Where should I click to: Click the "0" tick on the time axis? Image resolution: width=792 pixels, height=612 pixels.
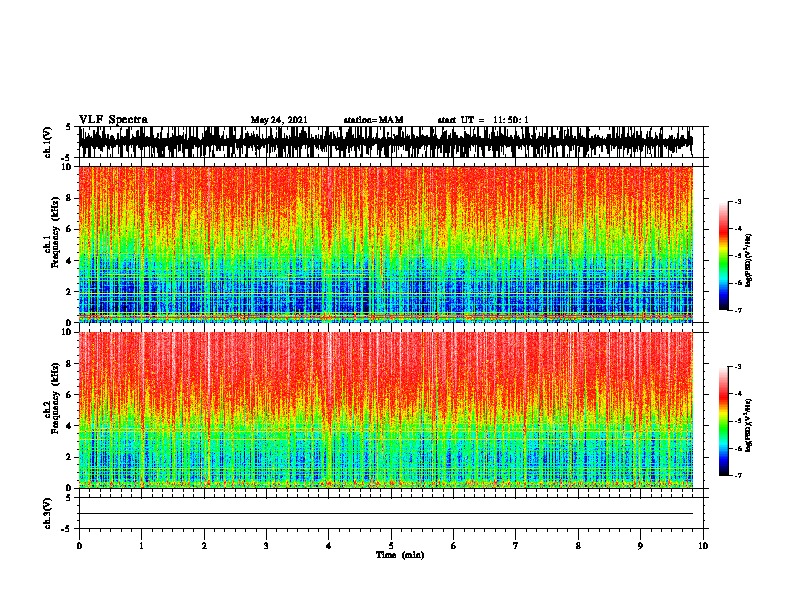(79, 546)
